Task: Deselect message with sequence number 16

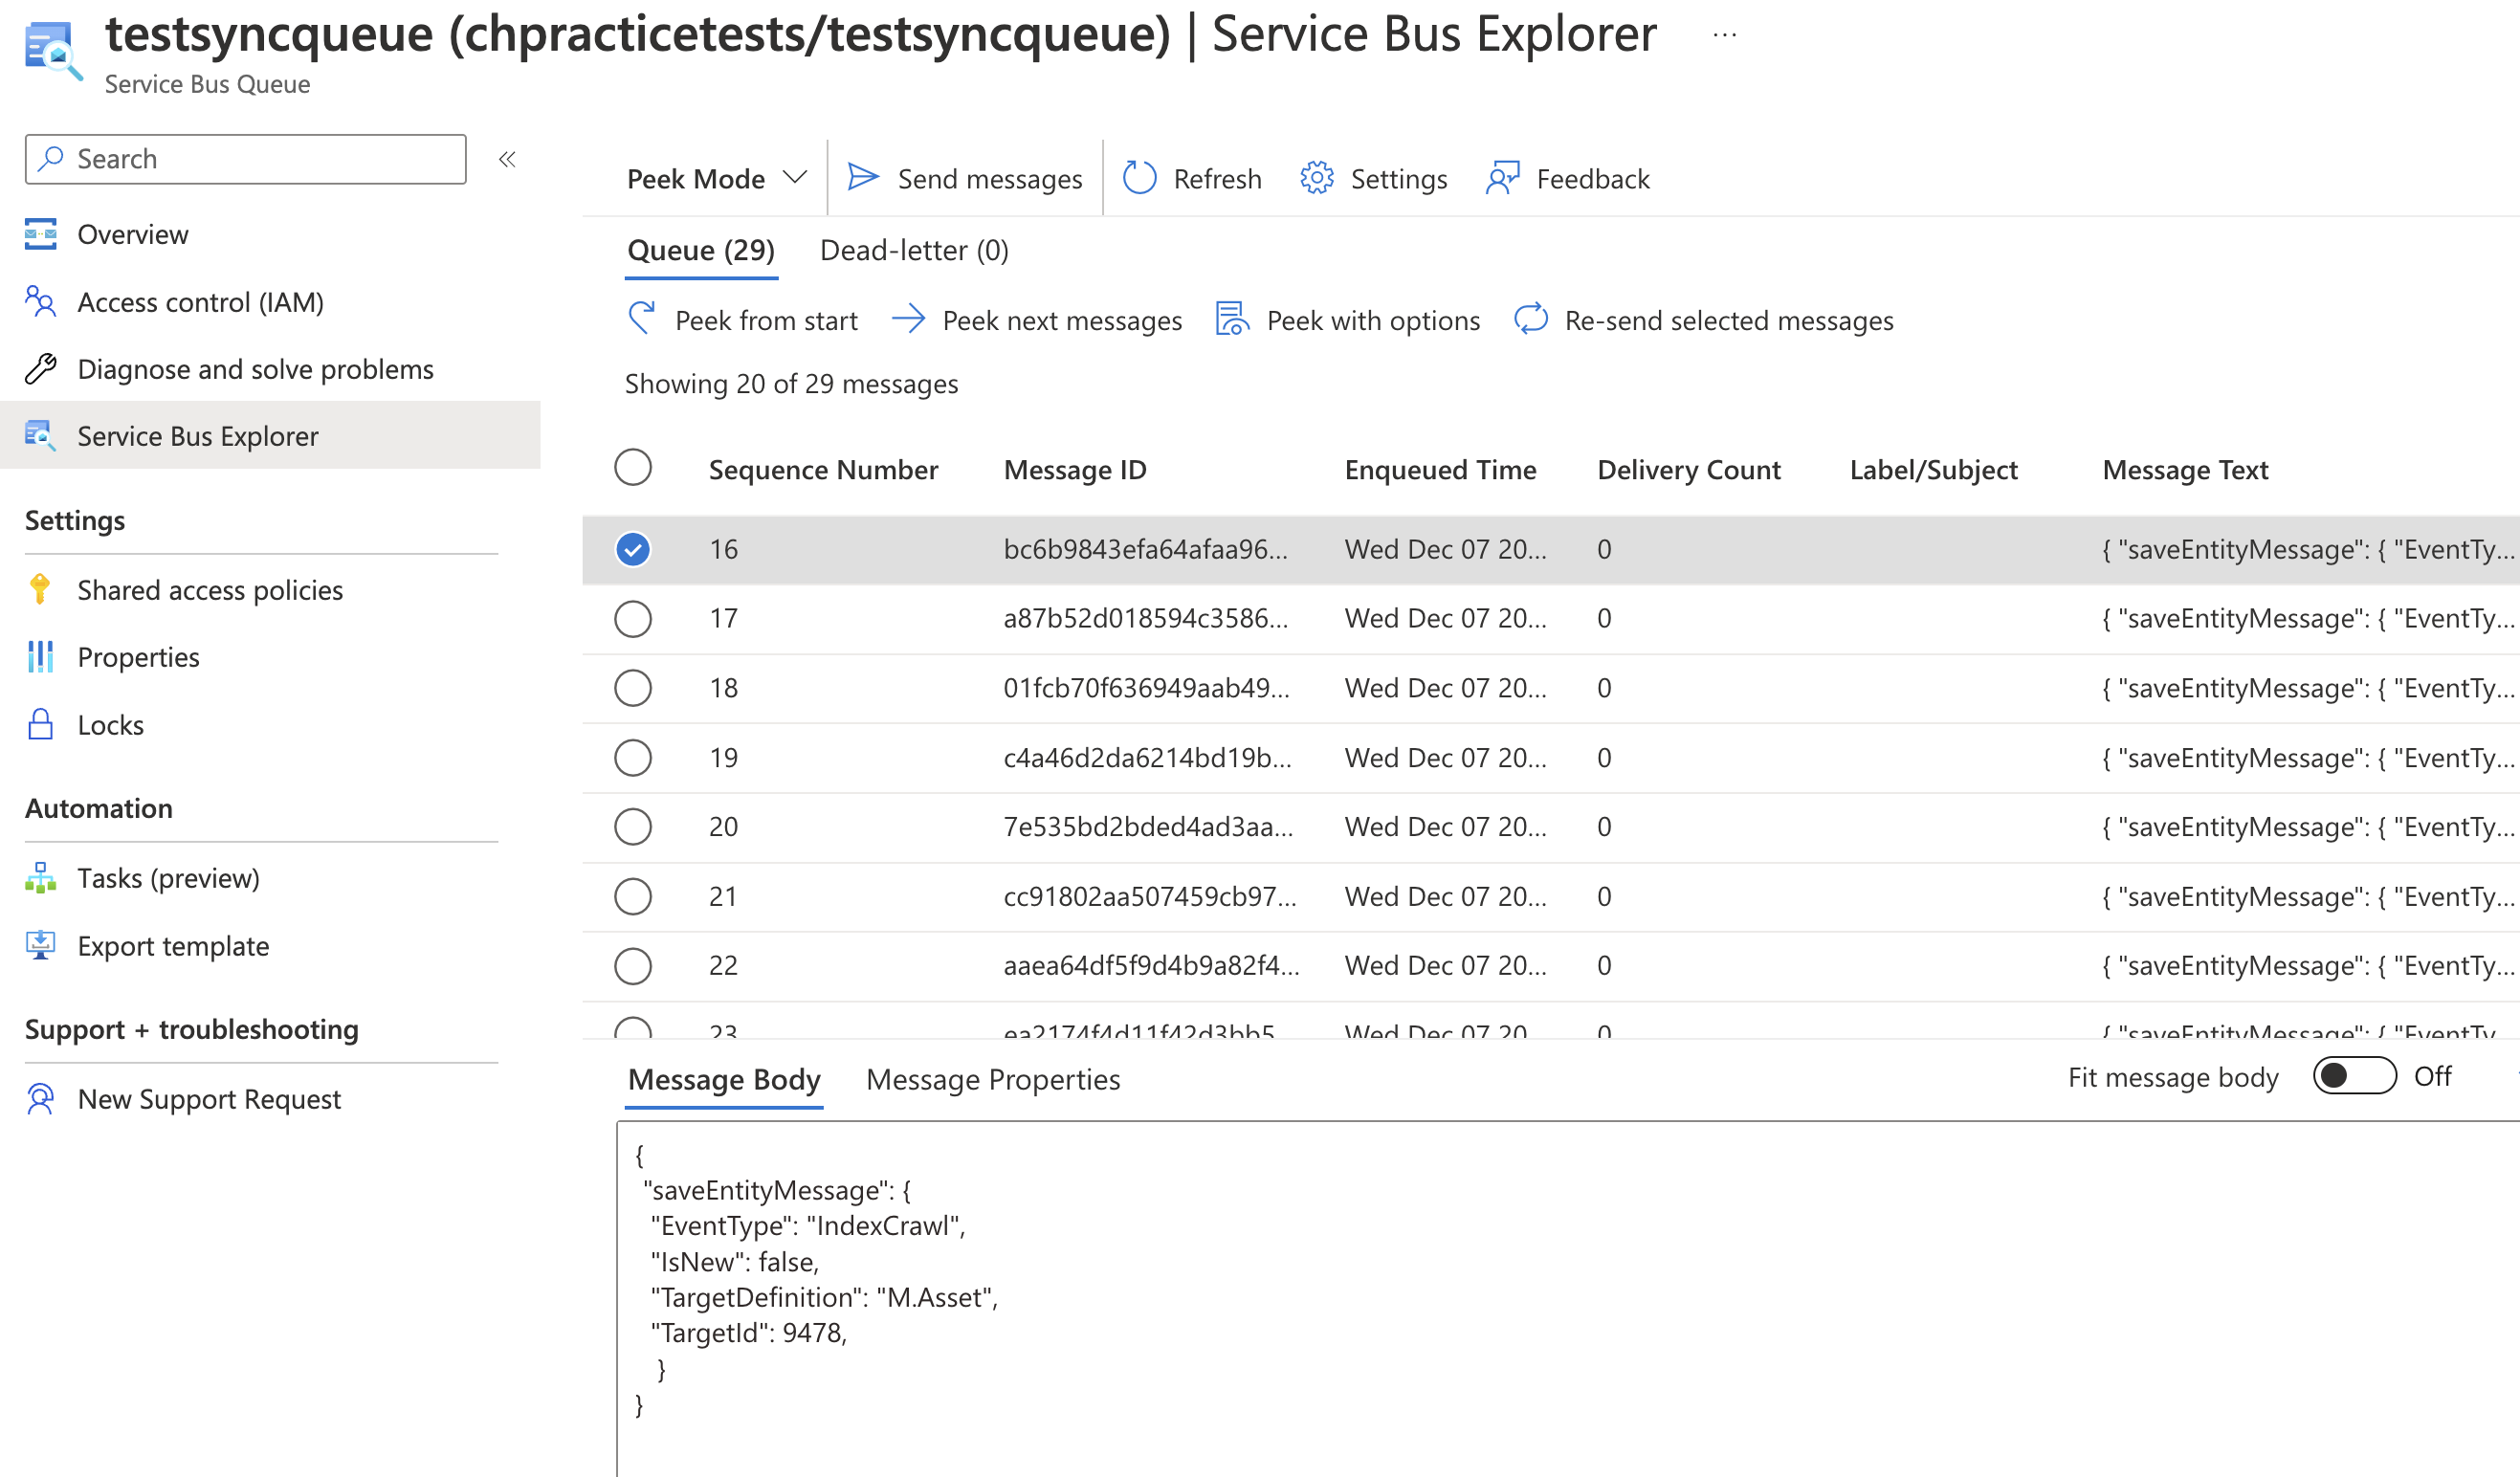Action: [633, 548]
